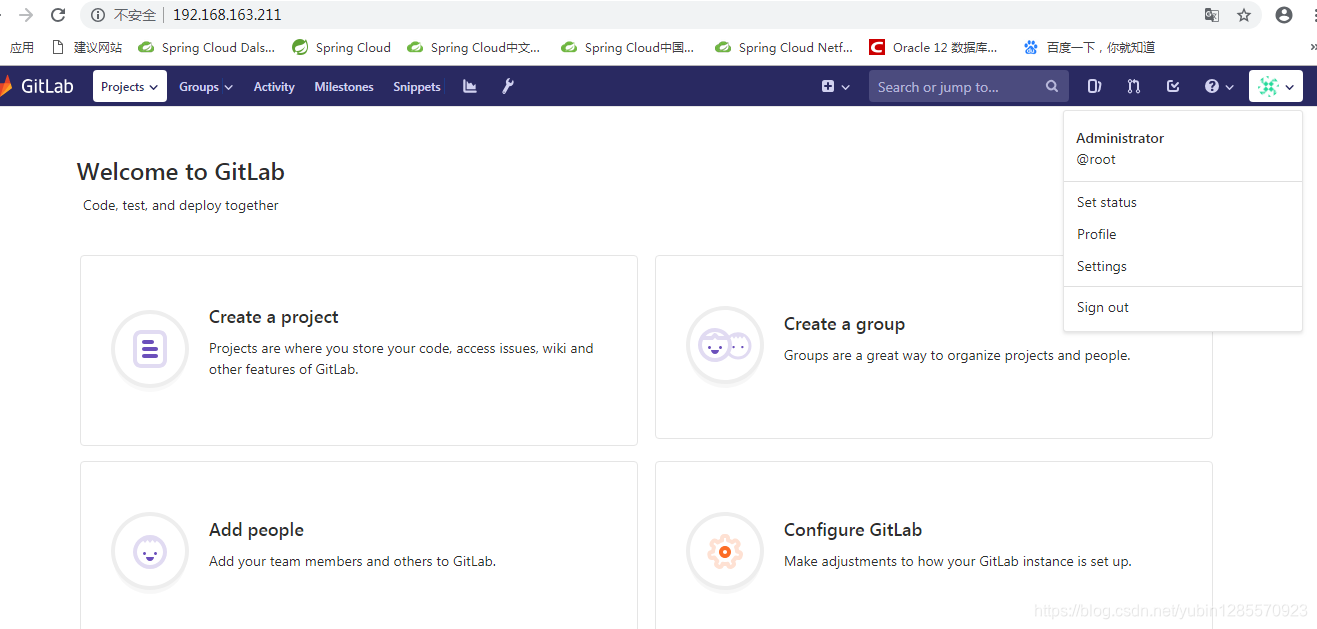Viewport: 1317px width, 629px height.
Task: Click the Google Translate icon in address bar
Action: pos(1212,15)
